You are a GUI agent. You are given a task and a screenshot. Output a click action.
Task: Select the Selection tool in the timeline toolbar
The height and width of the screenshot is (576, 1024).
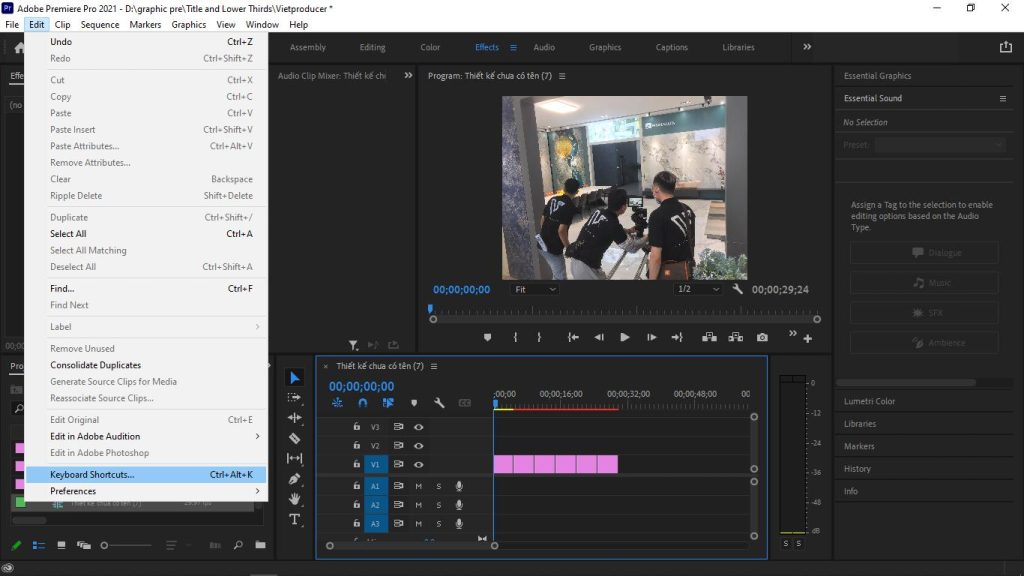[295, 376]
